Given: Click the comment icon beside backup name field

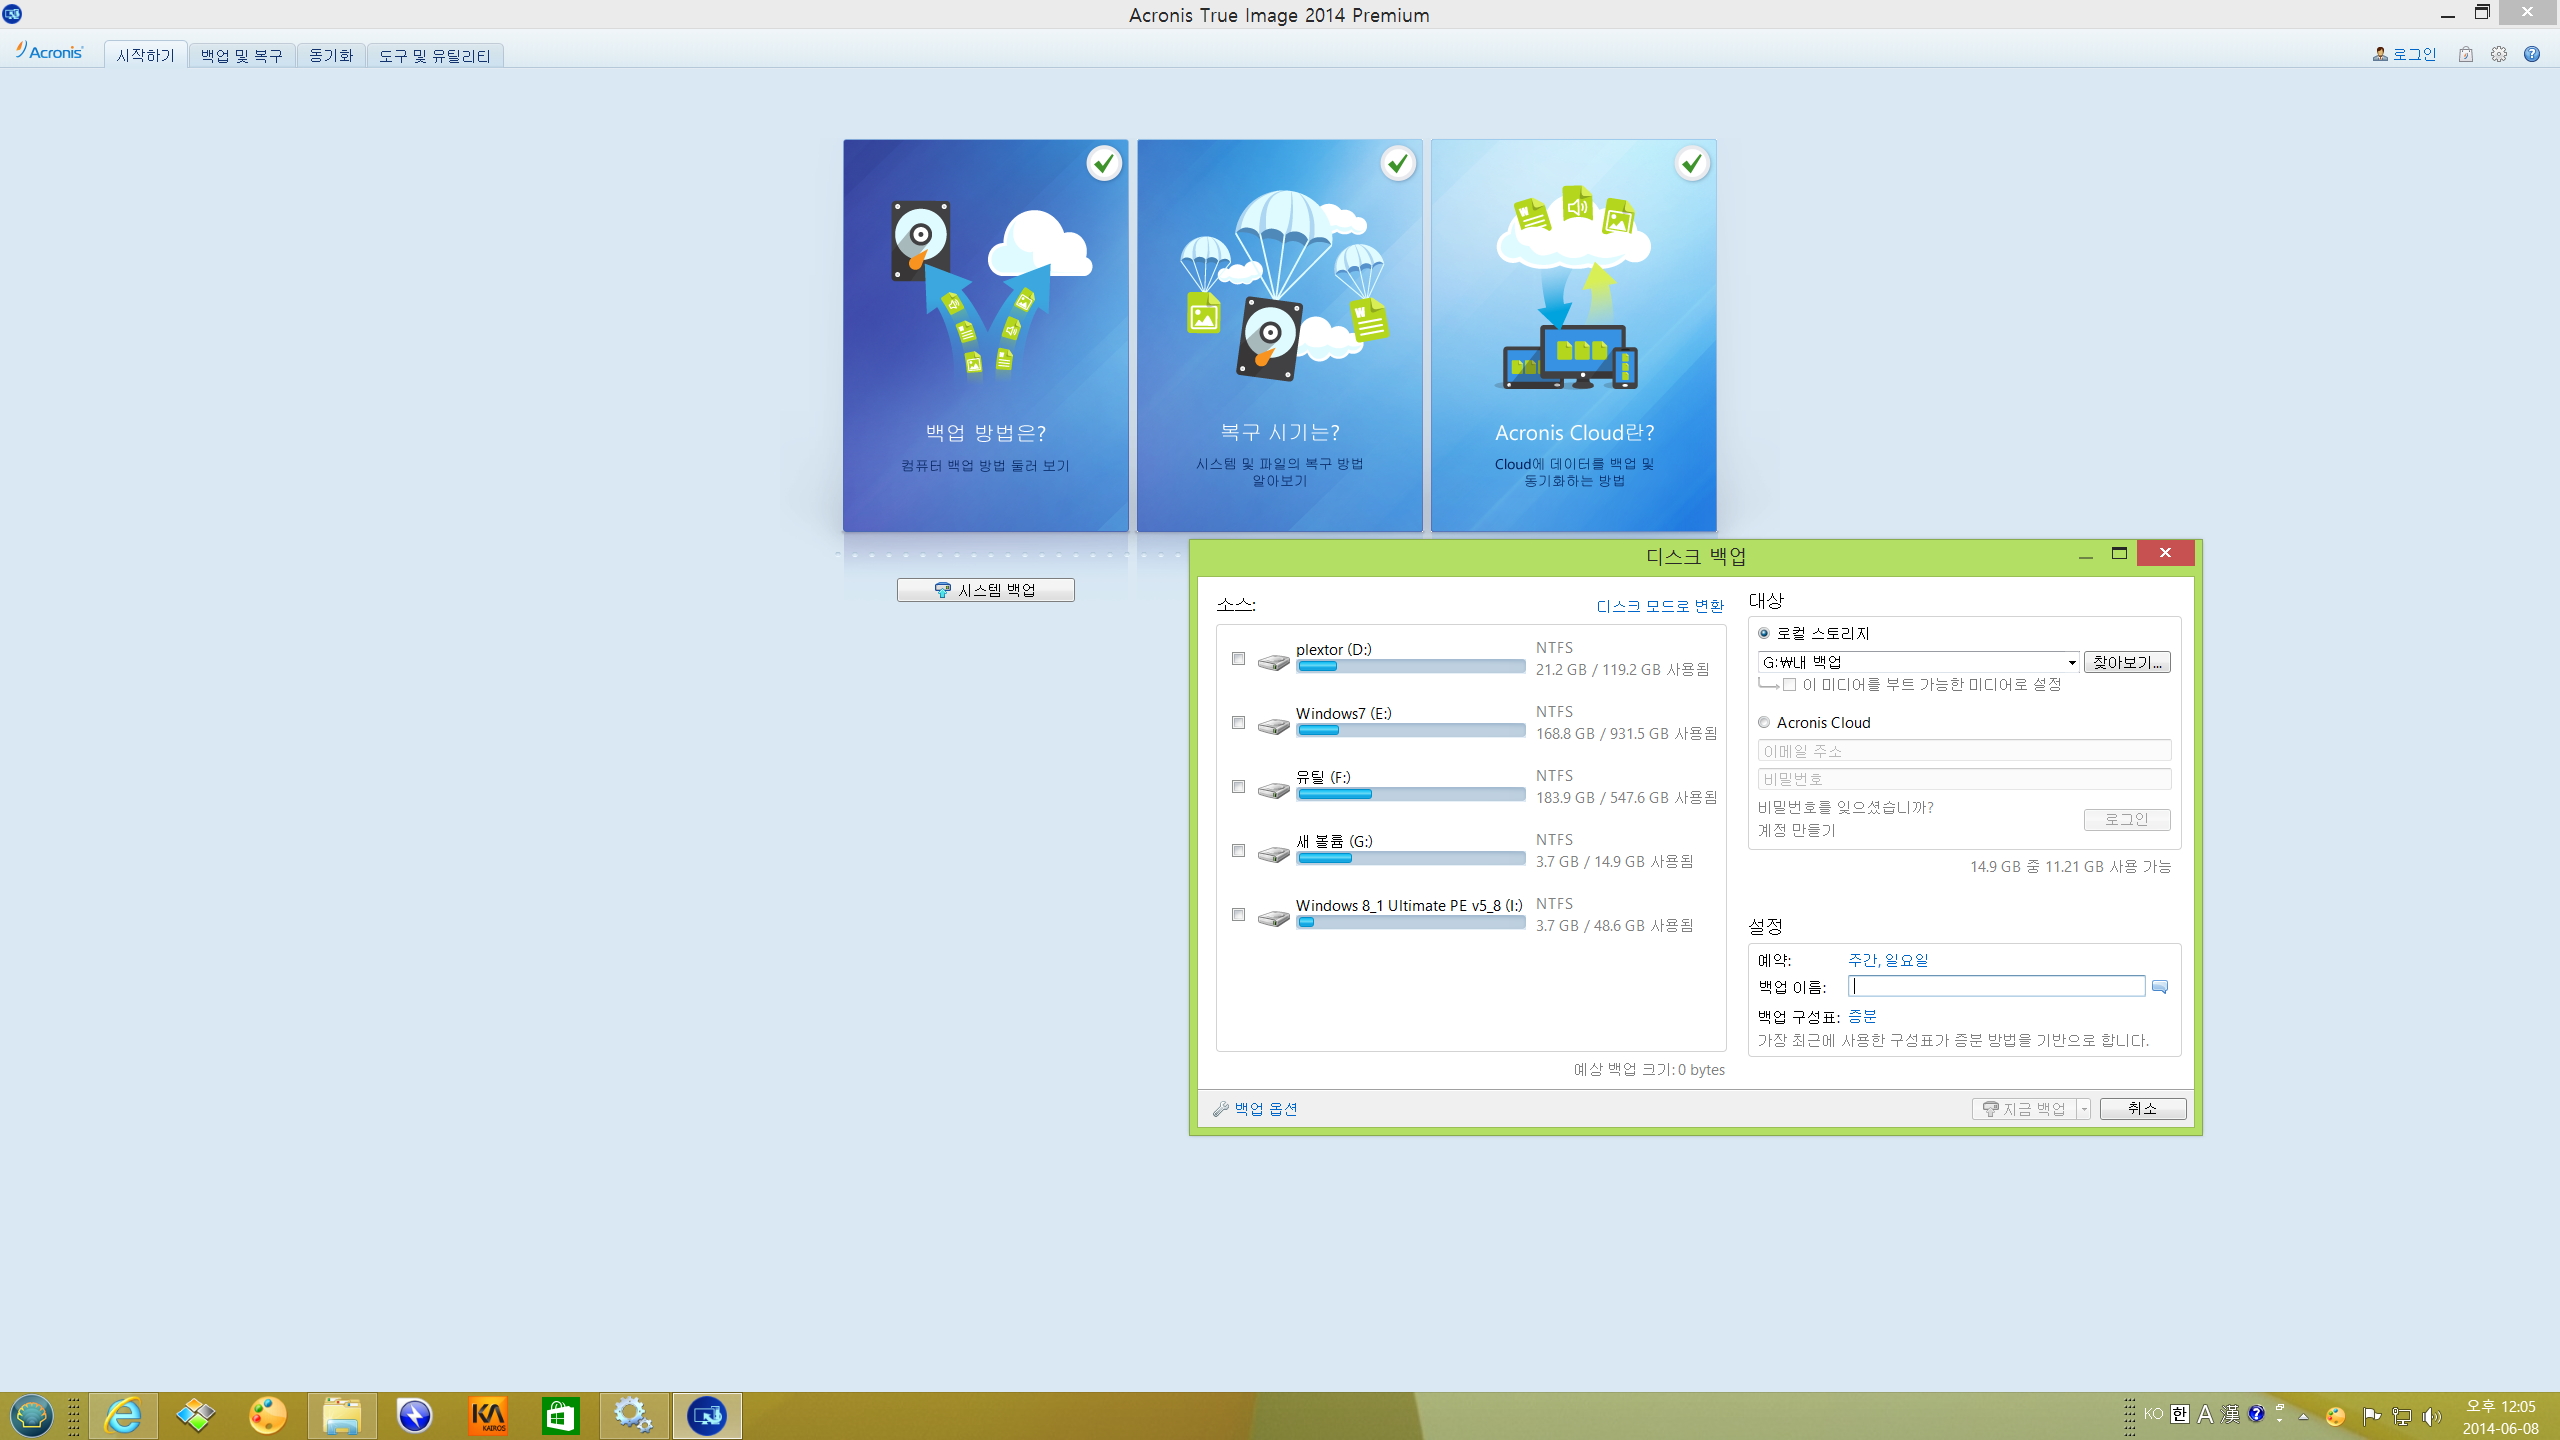Looking at the screenshot, I should pos(2159,987).
